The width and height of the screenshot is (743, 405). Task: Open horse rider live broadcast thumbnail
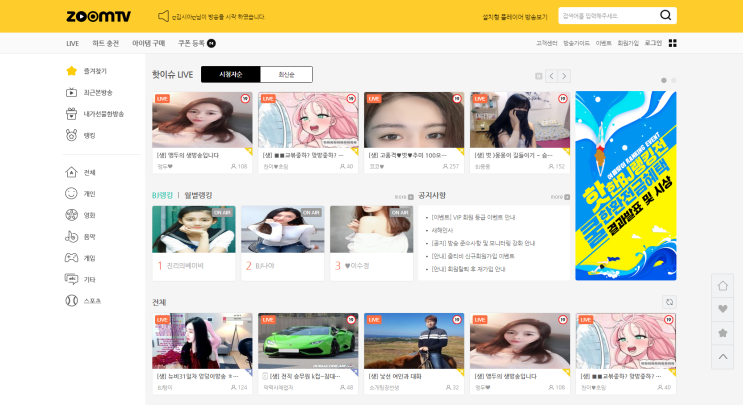click(414, 341)
